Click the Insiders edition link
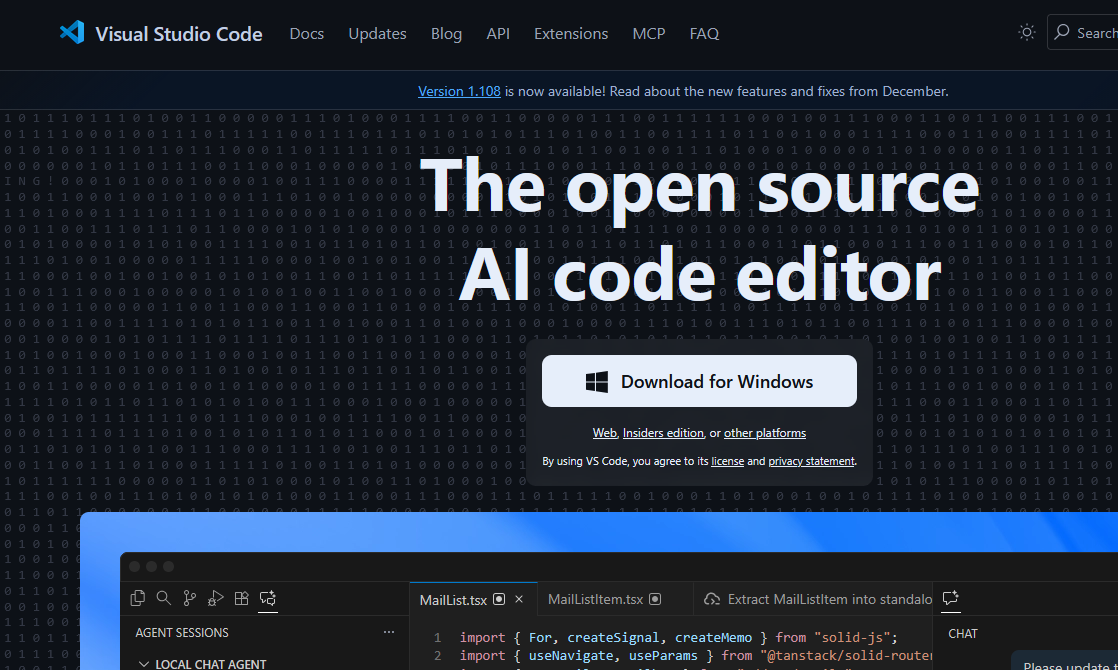The height and width of the screenshot is (670, 1118). pos(663,433)
